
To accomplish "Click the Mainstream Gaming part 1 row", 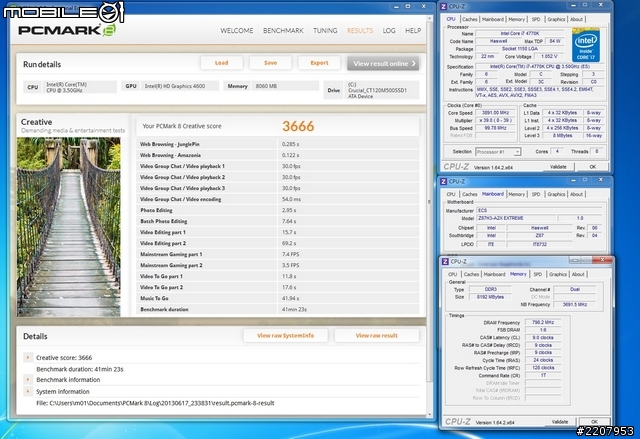I will pyautogui.click(x=278, y=254).
